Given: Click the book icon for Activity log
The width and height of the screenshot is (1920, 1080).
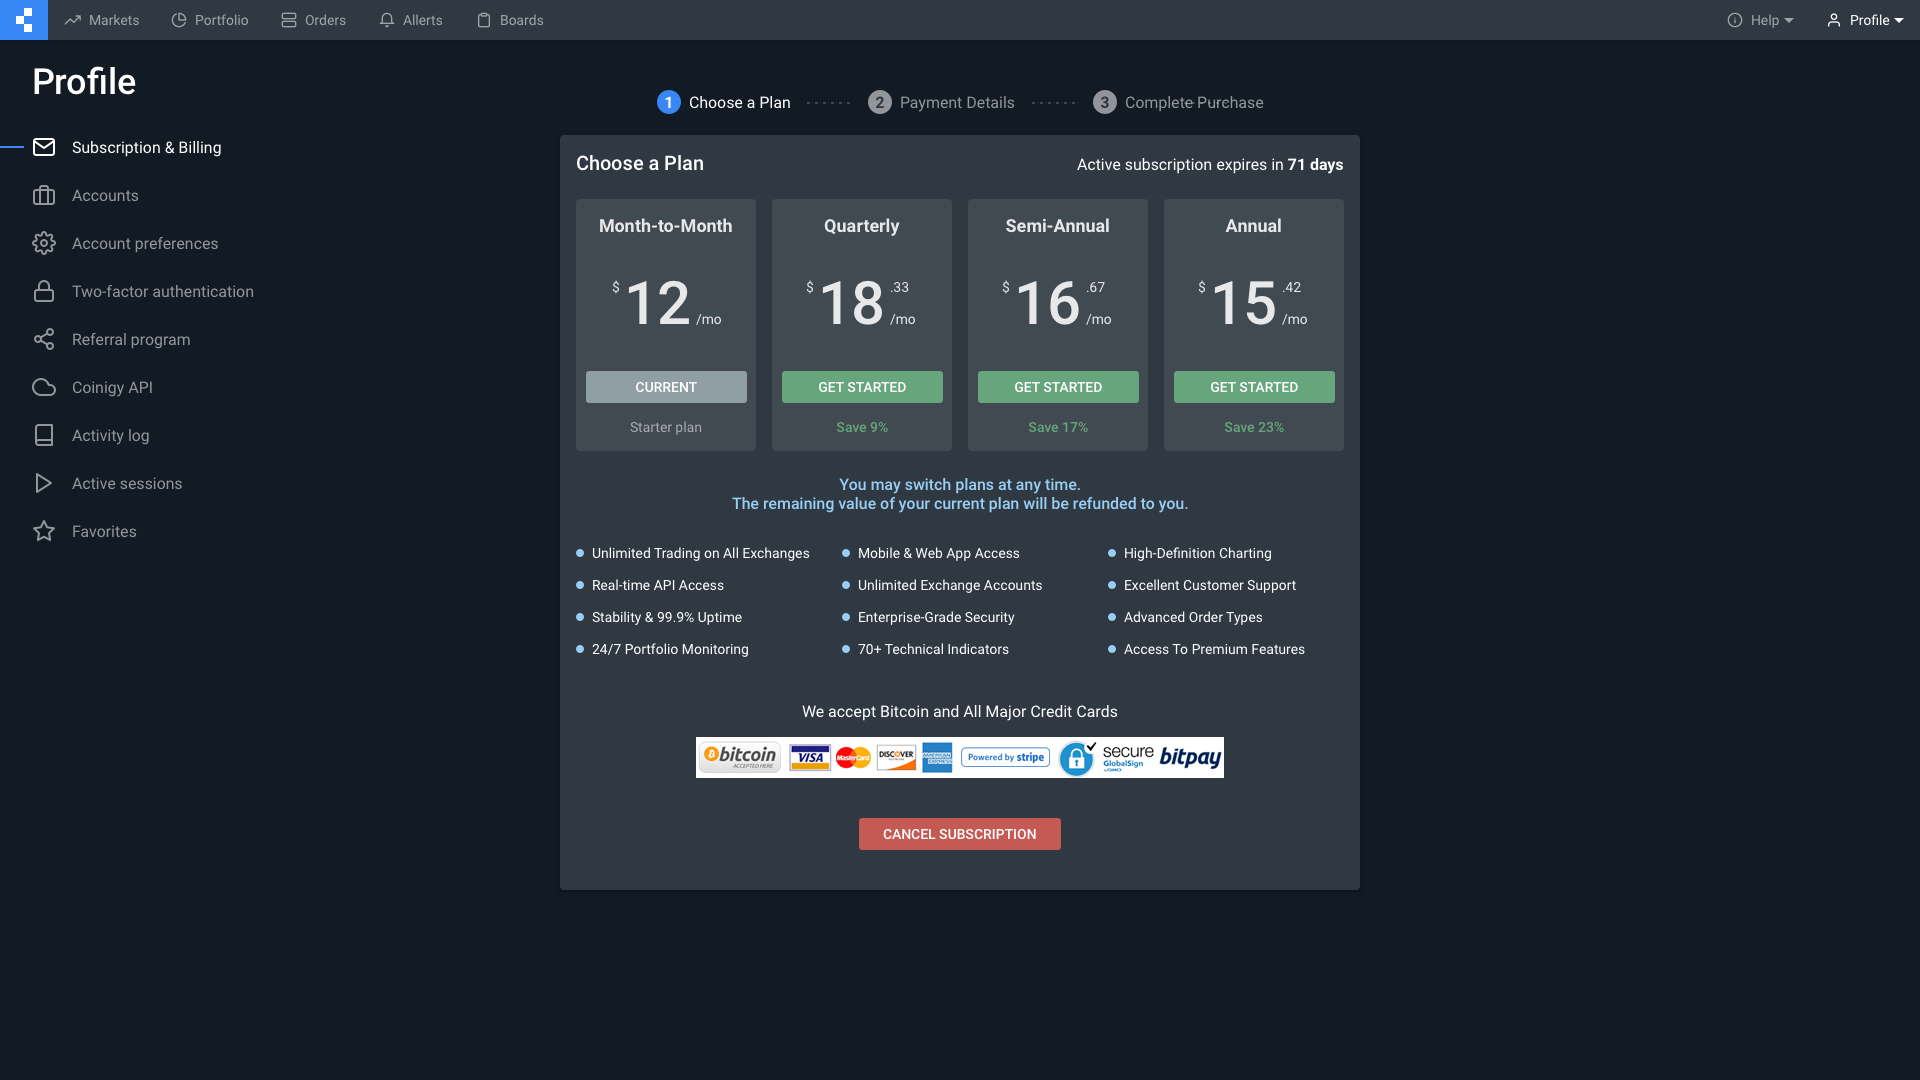Looking at the screenshot, I should [44, 435].
